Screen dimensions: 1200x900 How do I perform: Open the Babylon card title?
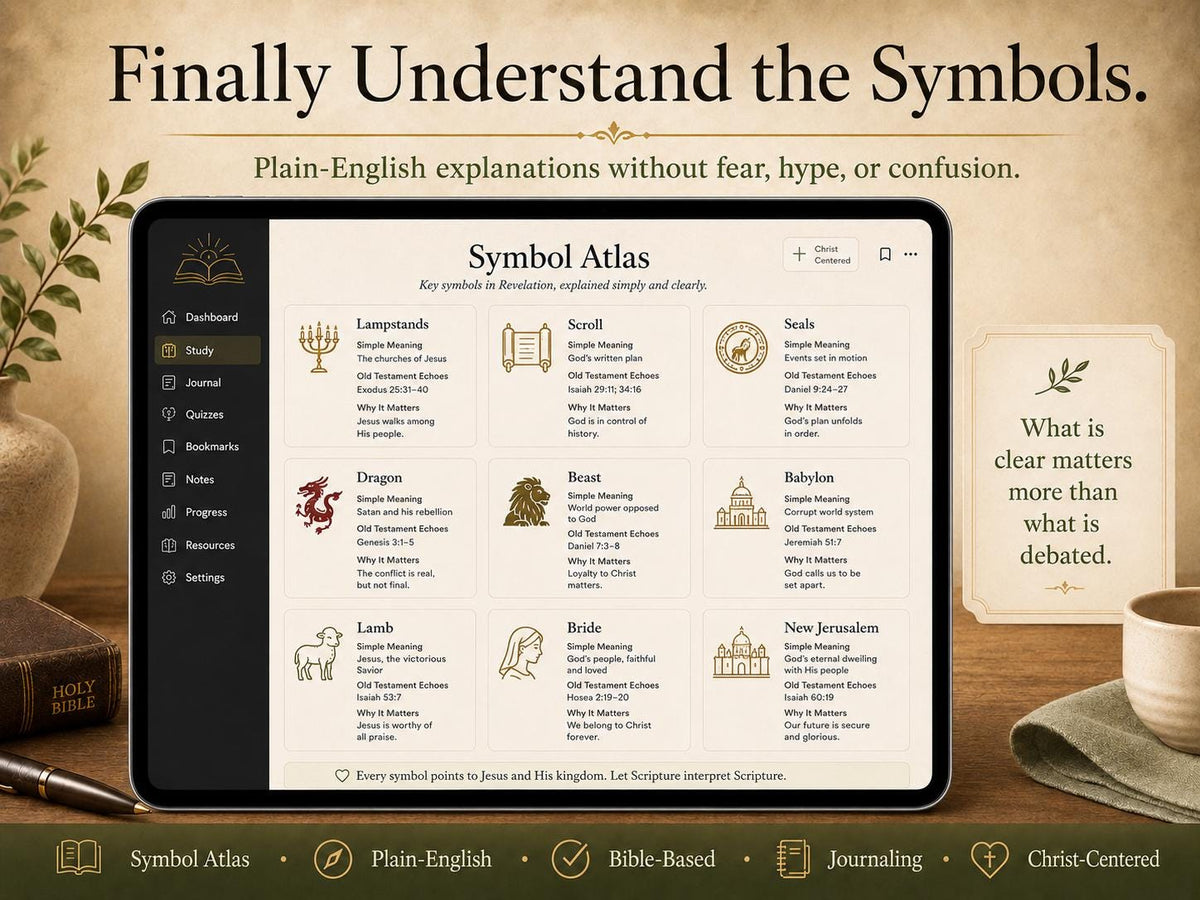[x=809, y=478]
